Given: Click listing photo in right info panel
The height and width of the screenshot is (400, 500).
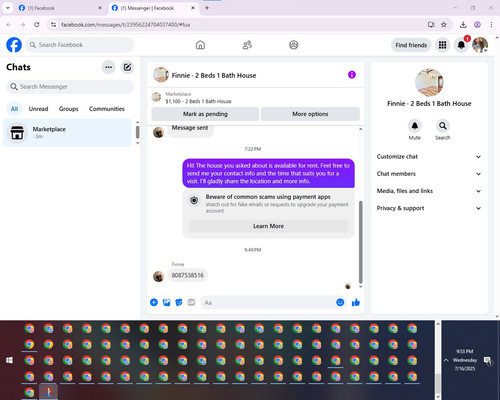Looking at the screenshot, I should tap(429, 82).
